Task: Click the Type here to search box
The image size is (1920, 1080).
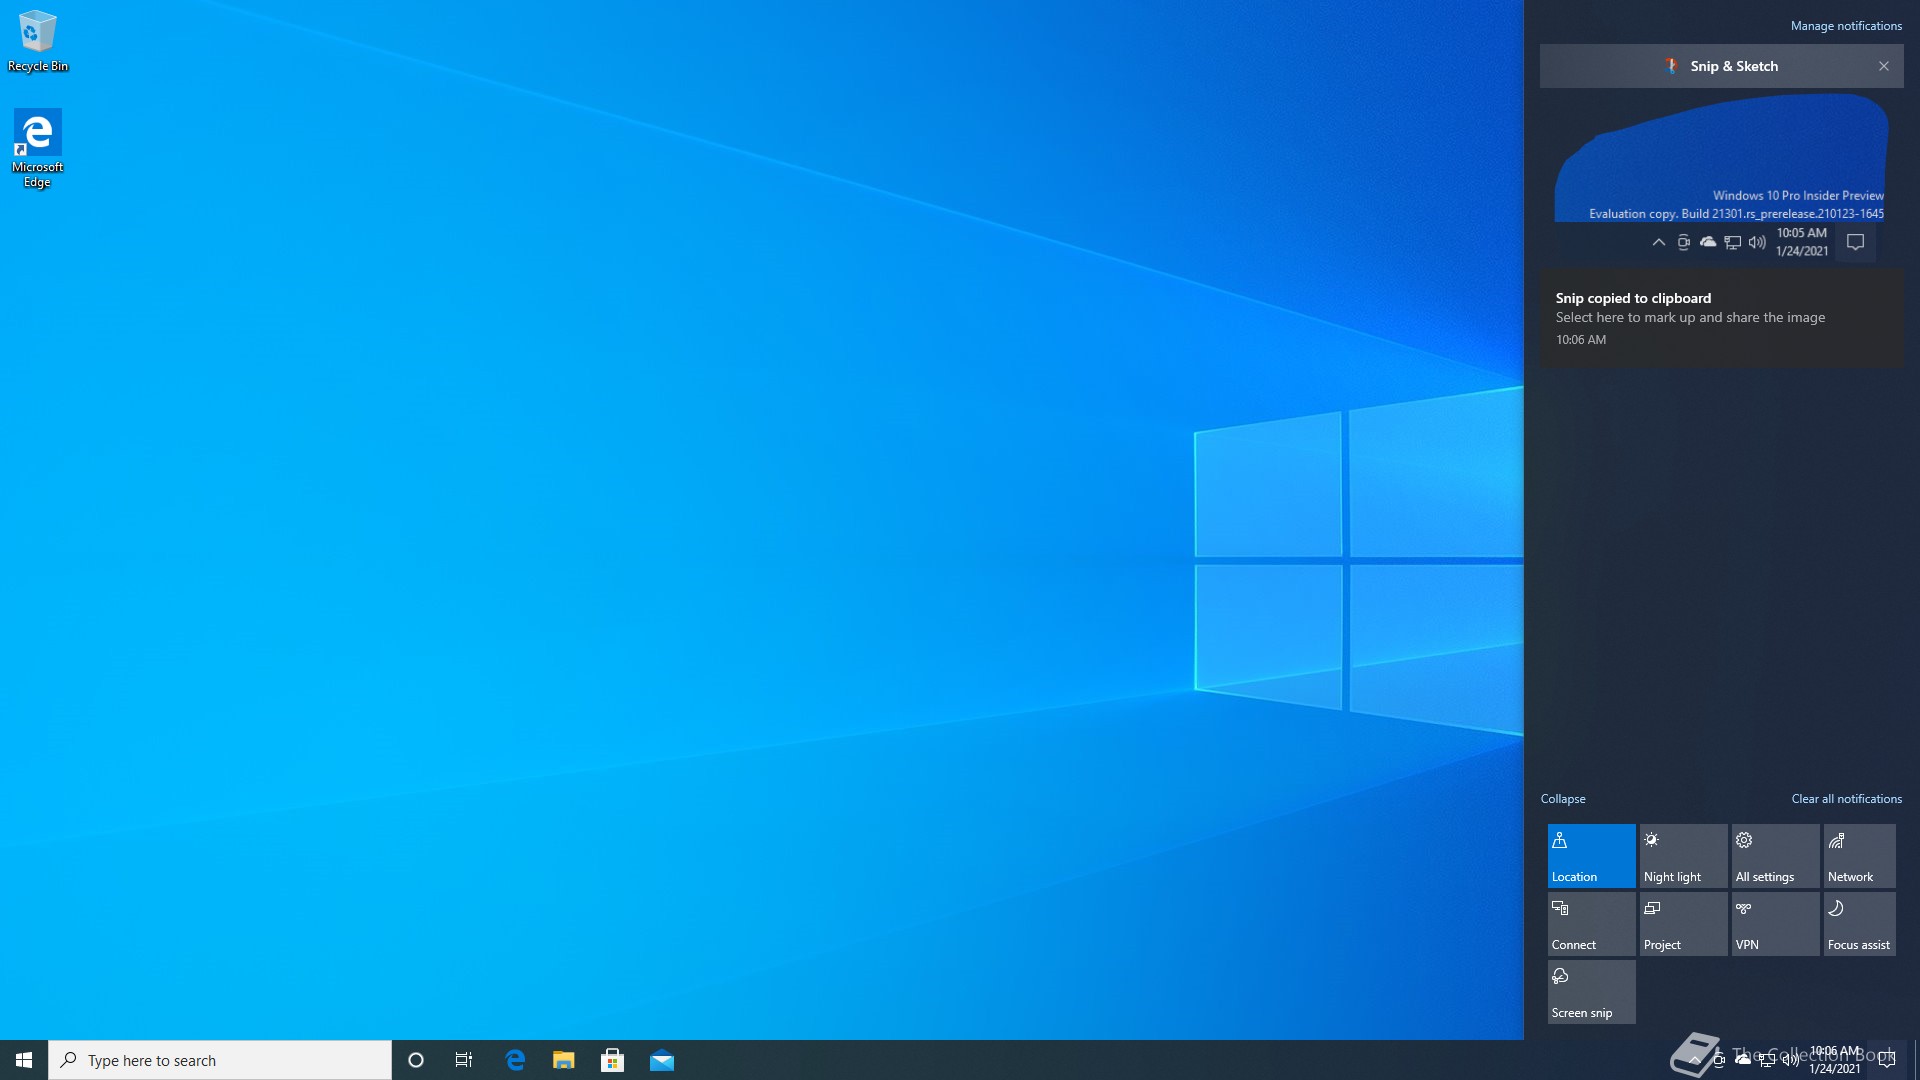Action: 220,1060
